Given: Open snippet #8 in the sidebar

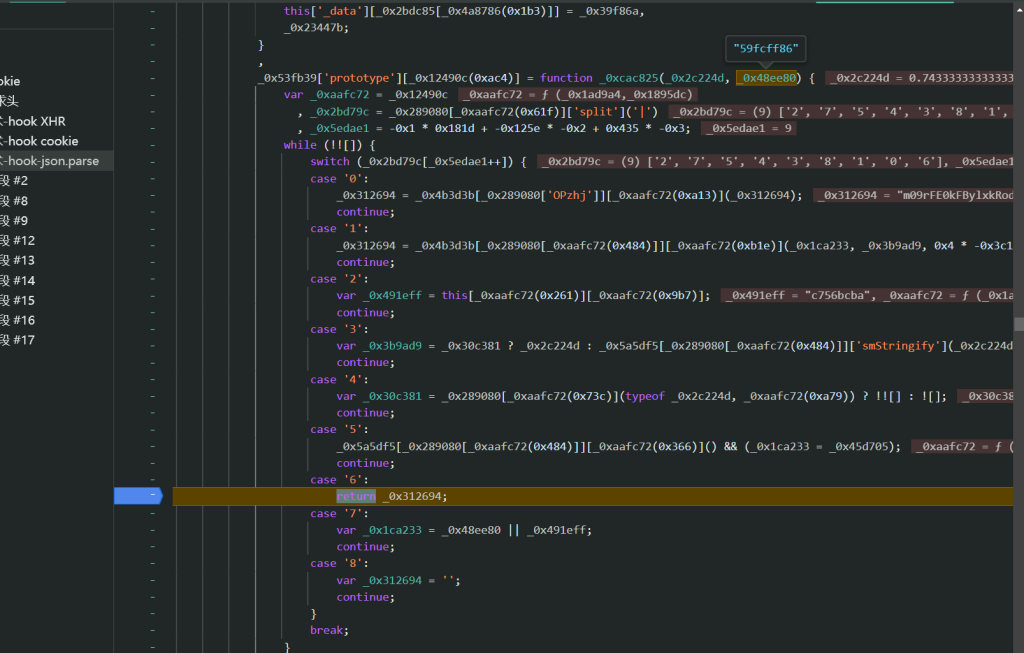Looking at the screenshot, I should [15, 201].
